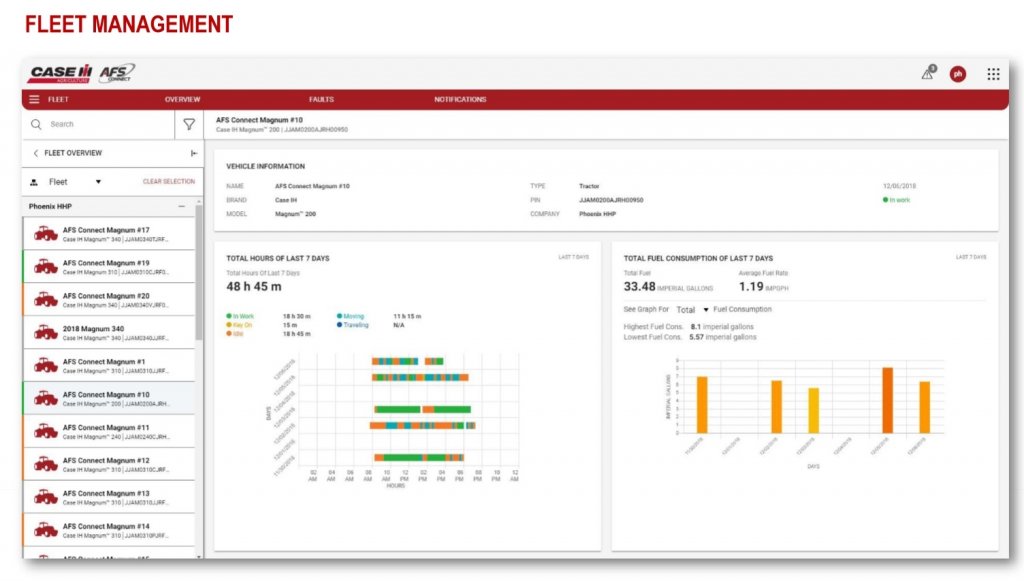Screen dimensions: 1024x581
Task: Click the "48 h 45 m" total hours value
Action: coord(254,287)
